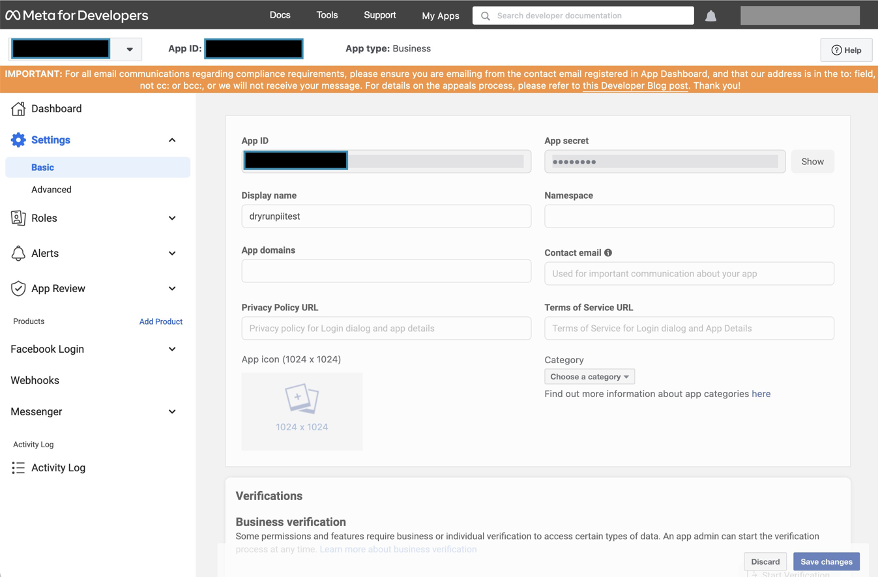Image resolution: width=879 pixels, height=577 pixels.
Task: Discard the changes
Action: pos(765,561)
